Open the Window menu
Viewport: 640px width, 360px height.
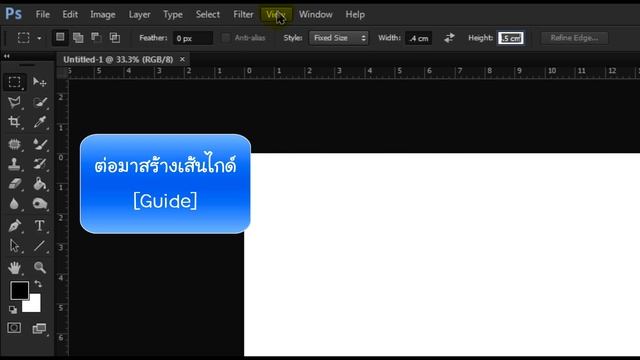point(316,15)
